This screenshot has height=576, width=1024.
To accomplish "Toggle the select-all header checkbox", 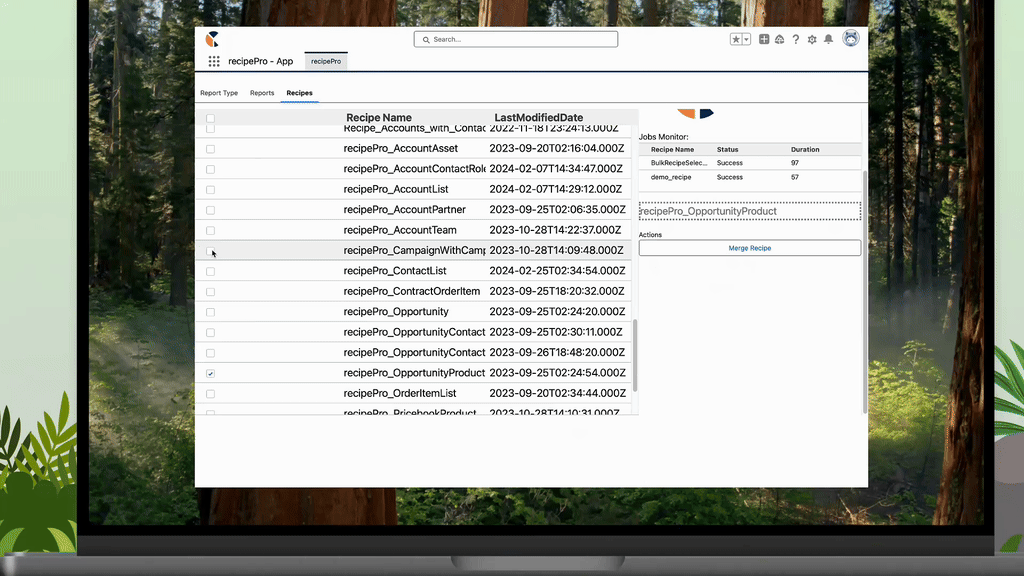I will (210, 118).
